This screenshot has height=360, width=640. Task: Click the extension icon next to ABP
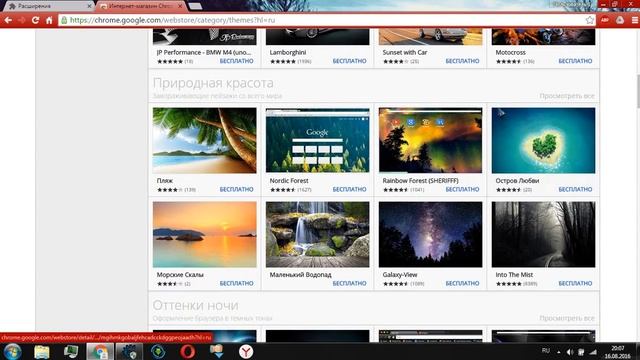point(620,20)
